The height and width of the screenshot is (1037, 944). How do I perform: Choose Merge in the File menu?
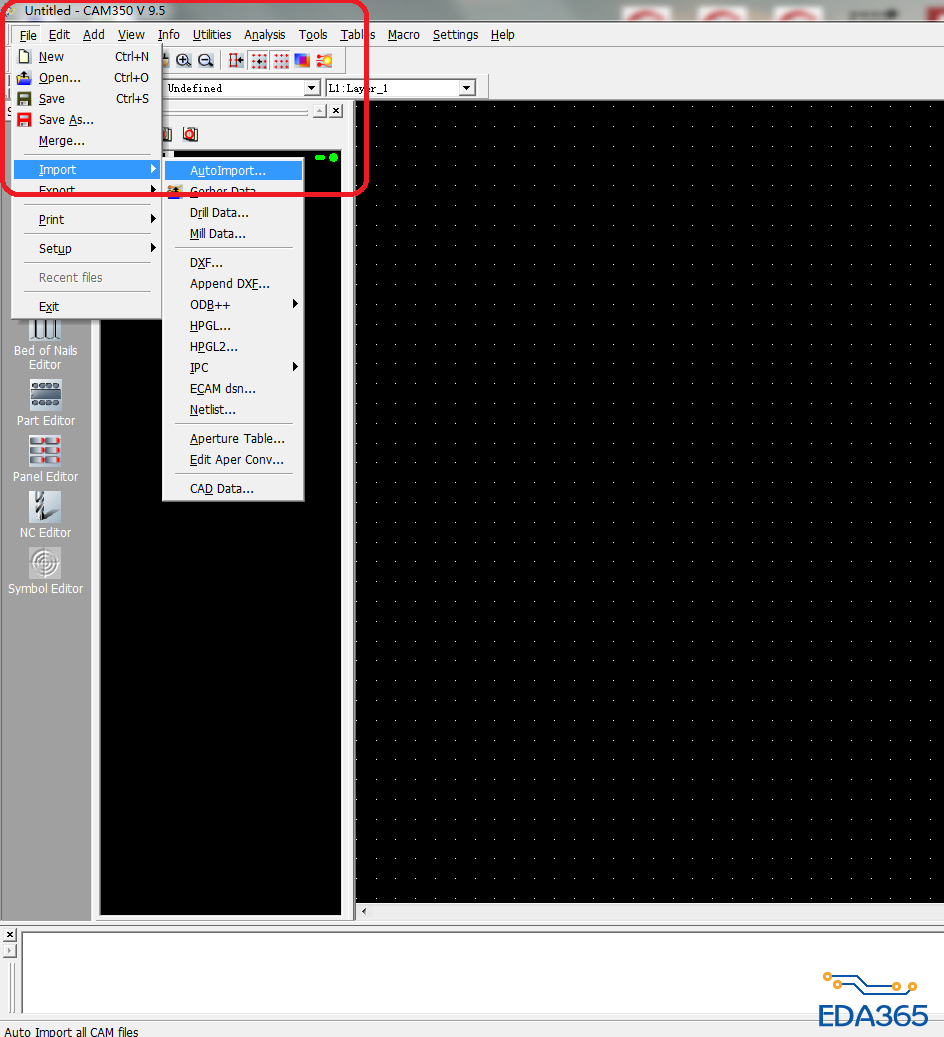pyautogui.click(x=87, y=141)
